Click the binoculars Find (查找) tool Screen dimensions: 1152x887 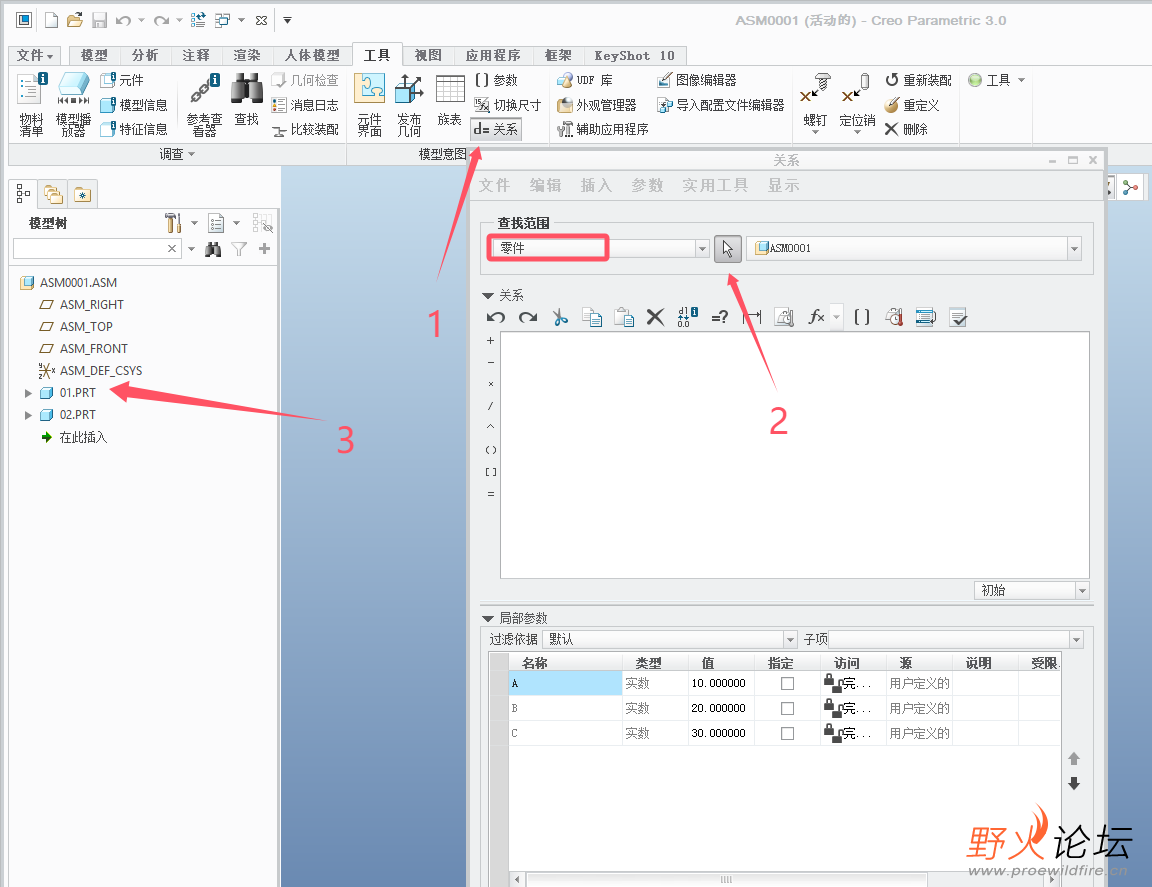click(247, 100)
